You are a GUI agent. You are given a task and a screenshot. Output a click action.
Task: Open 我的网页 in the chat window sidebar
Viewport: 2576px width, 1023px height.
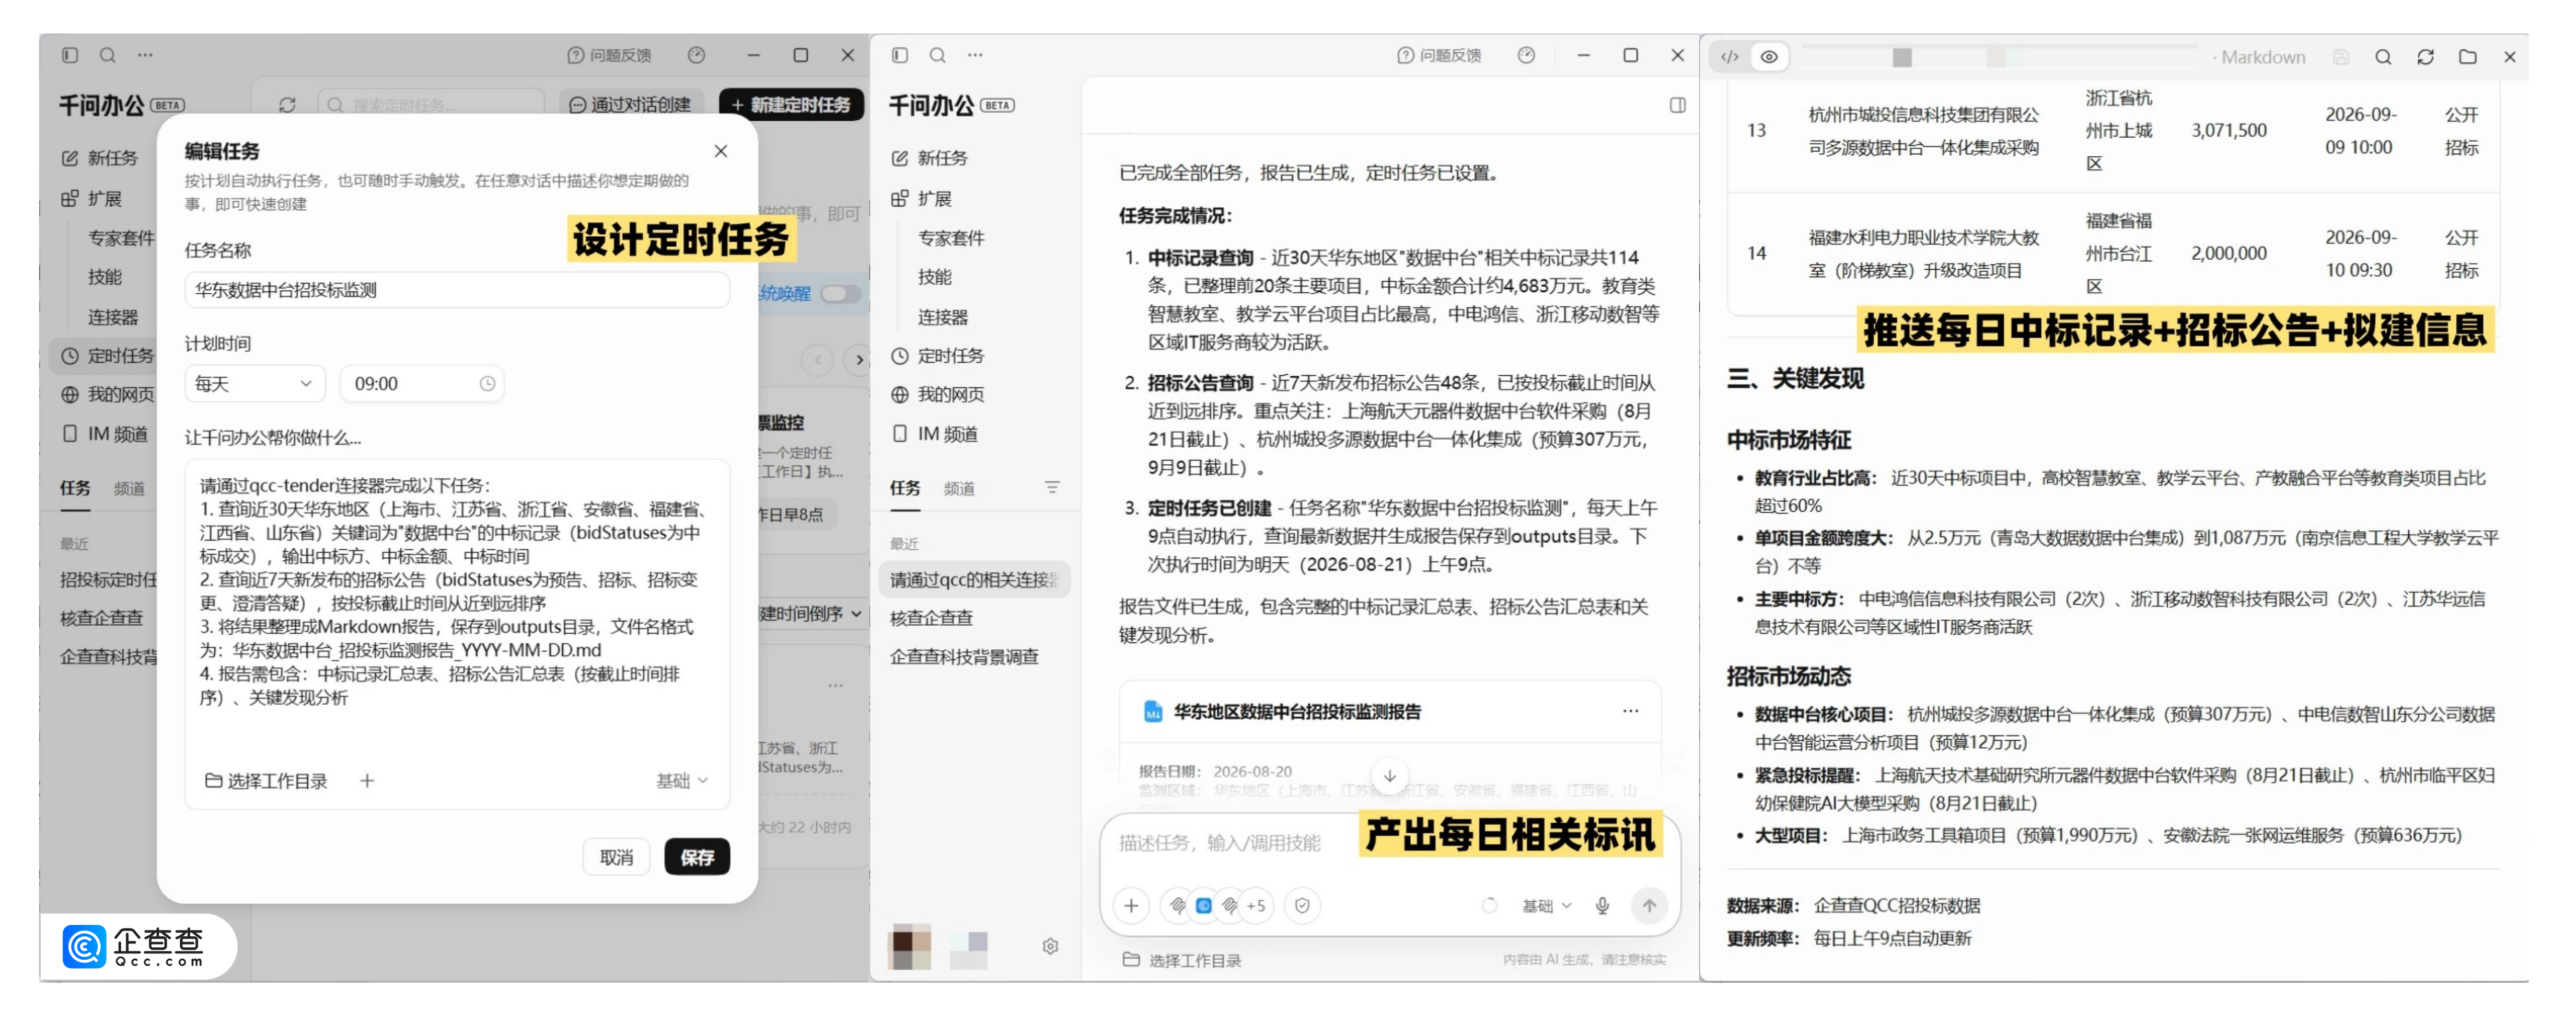tap(938, 395)
